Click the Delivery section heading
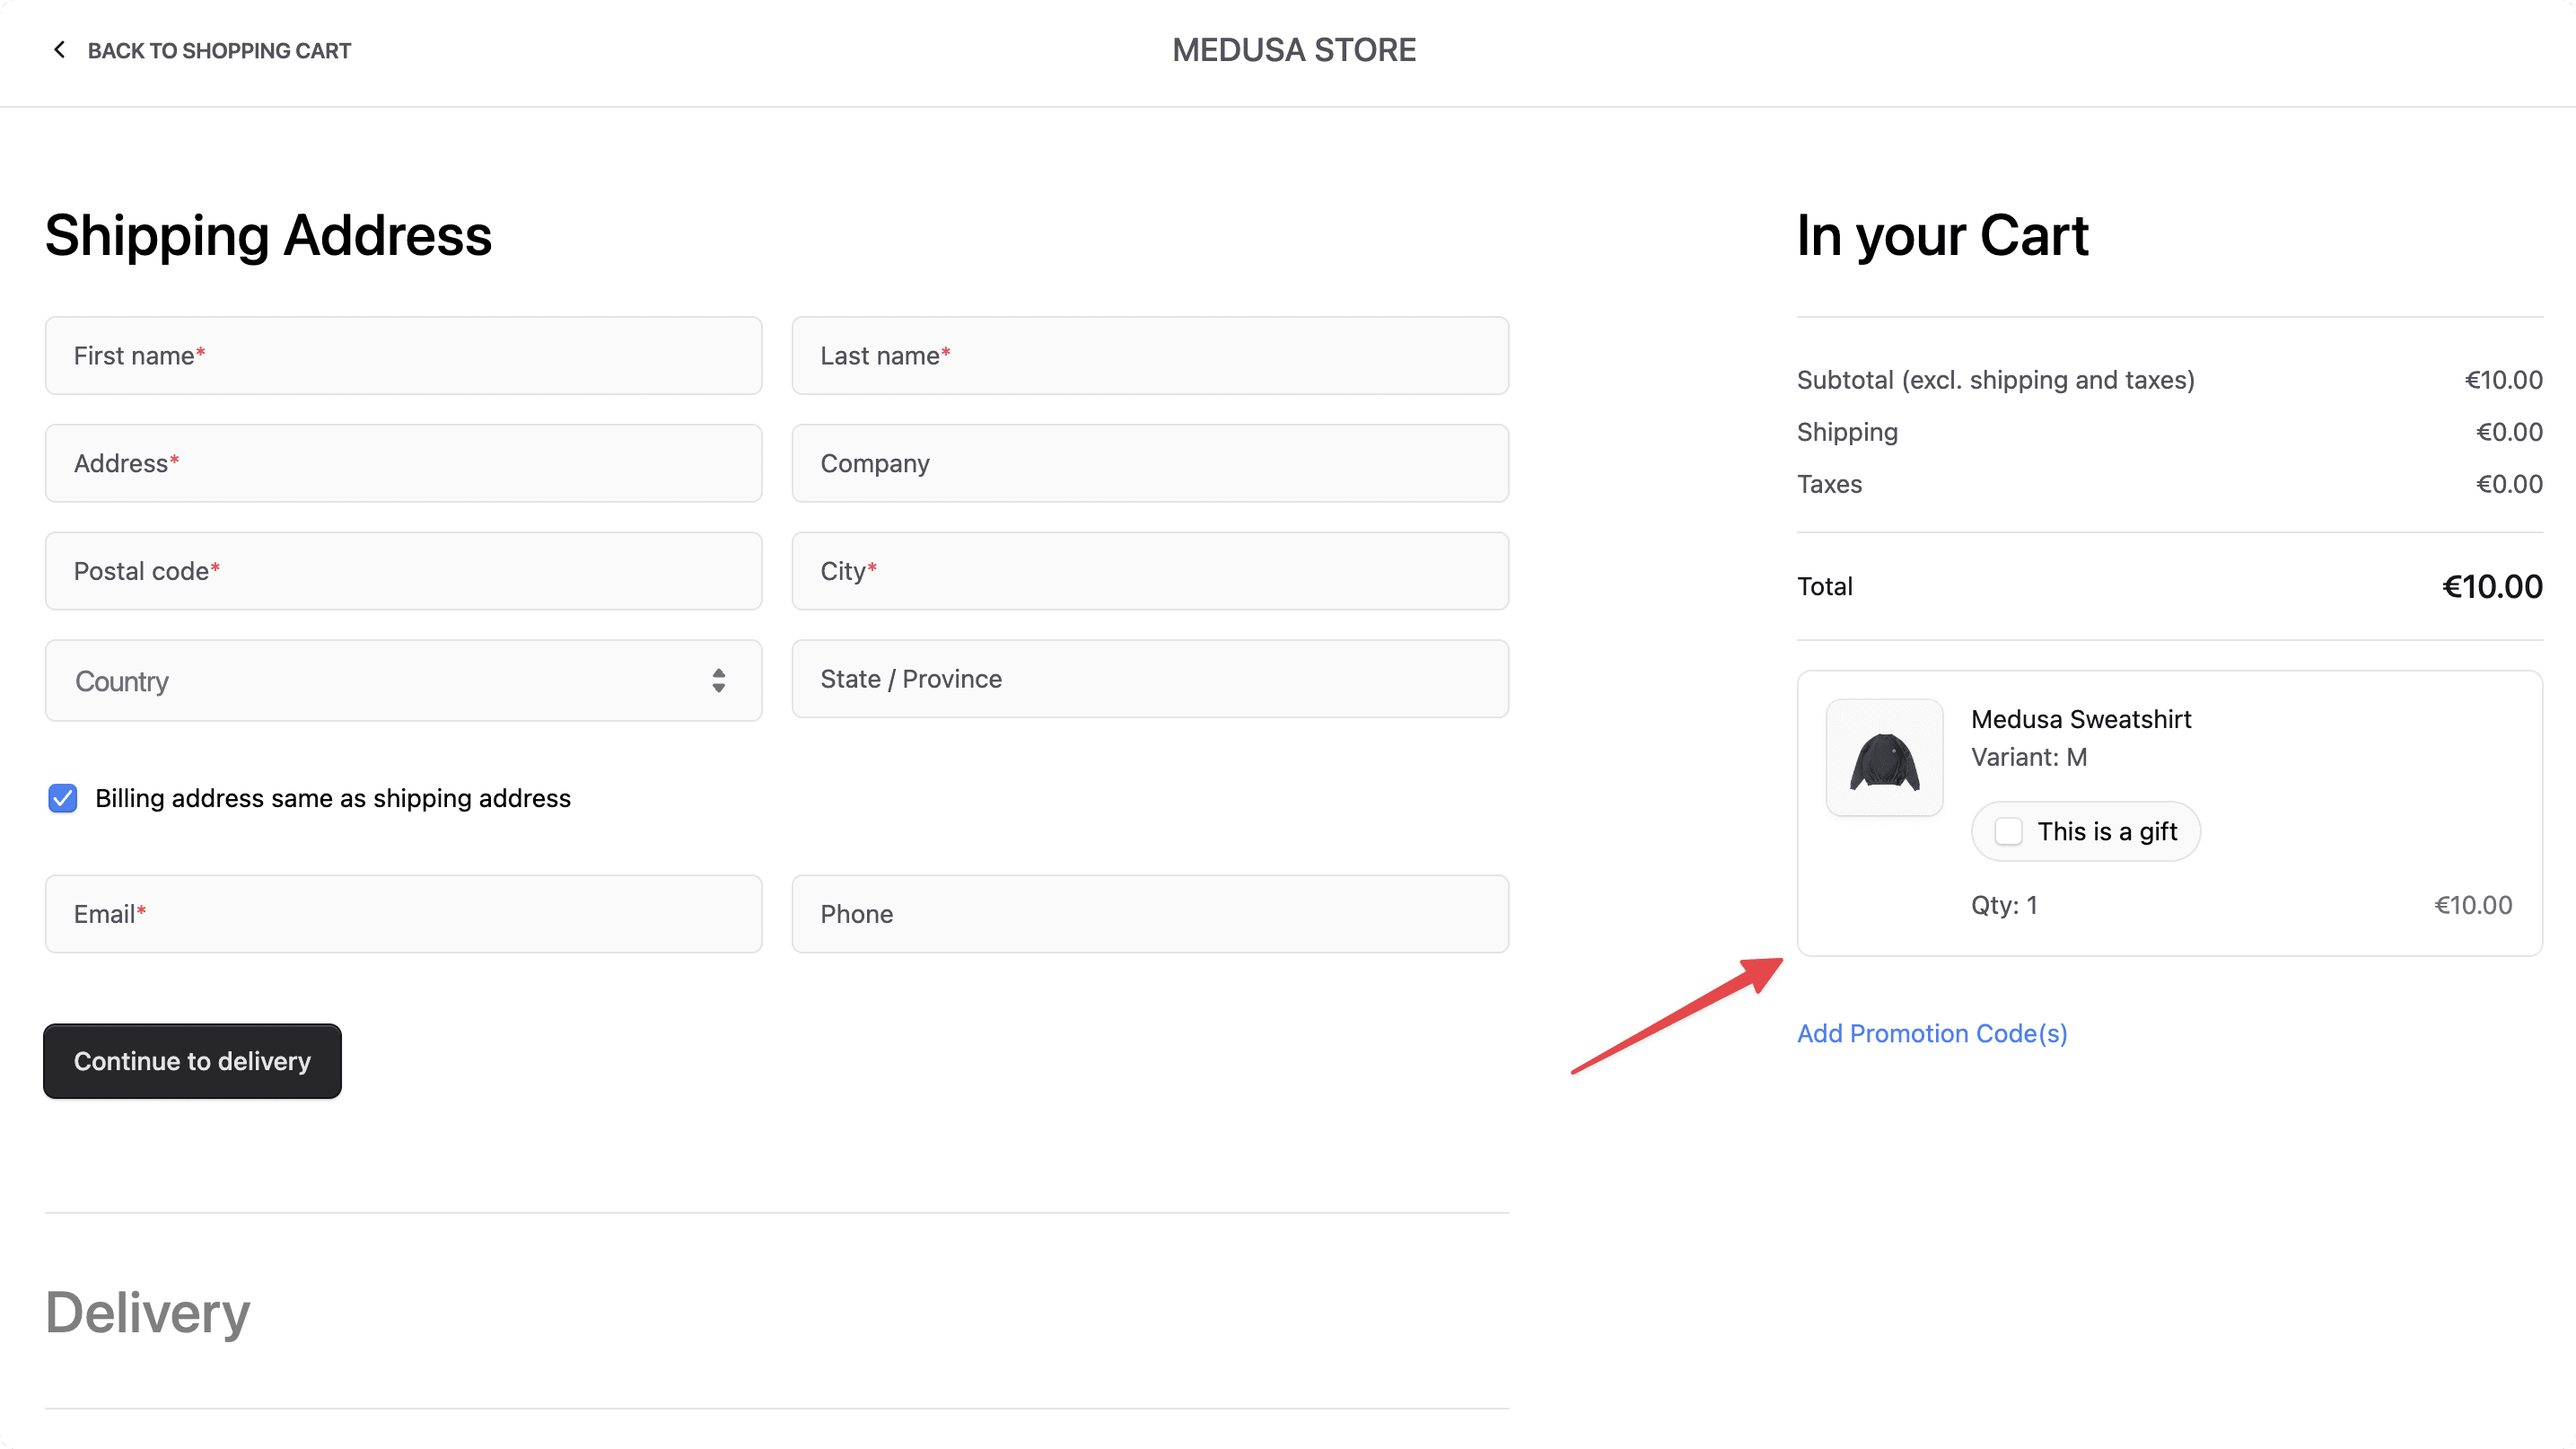 click(146, 1312)
